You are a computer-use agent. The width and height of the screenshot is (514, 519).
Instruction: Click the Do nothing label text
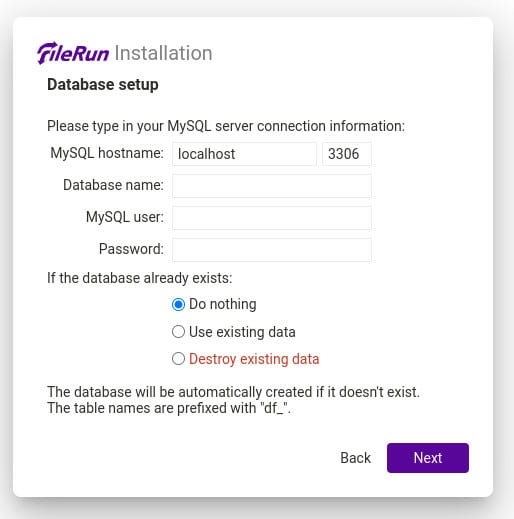(x=223, y=304)
